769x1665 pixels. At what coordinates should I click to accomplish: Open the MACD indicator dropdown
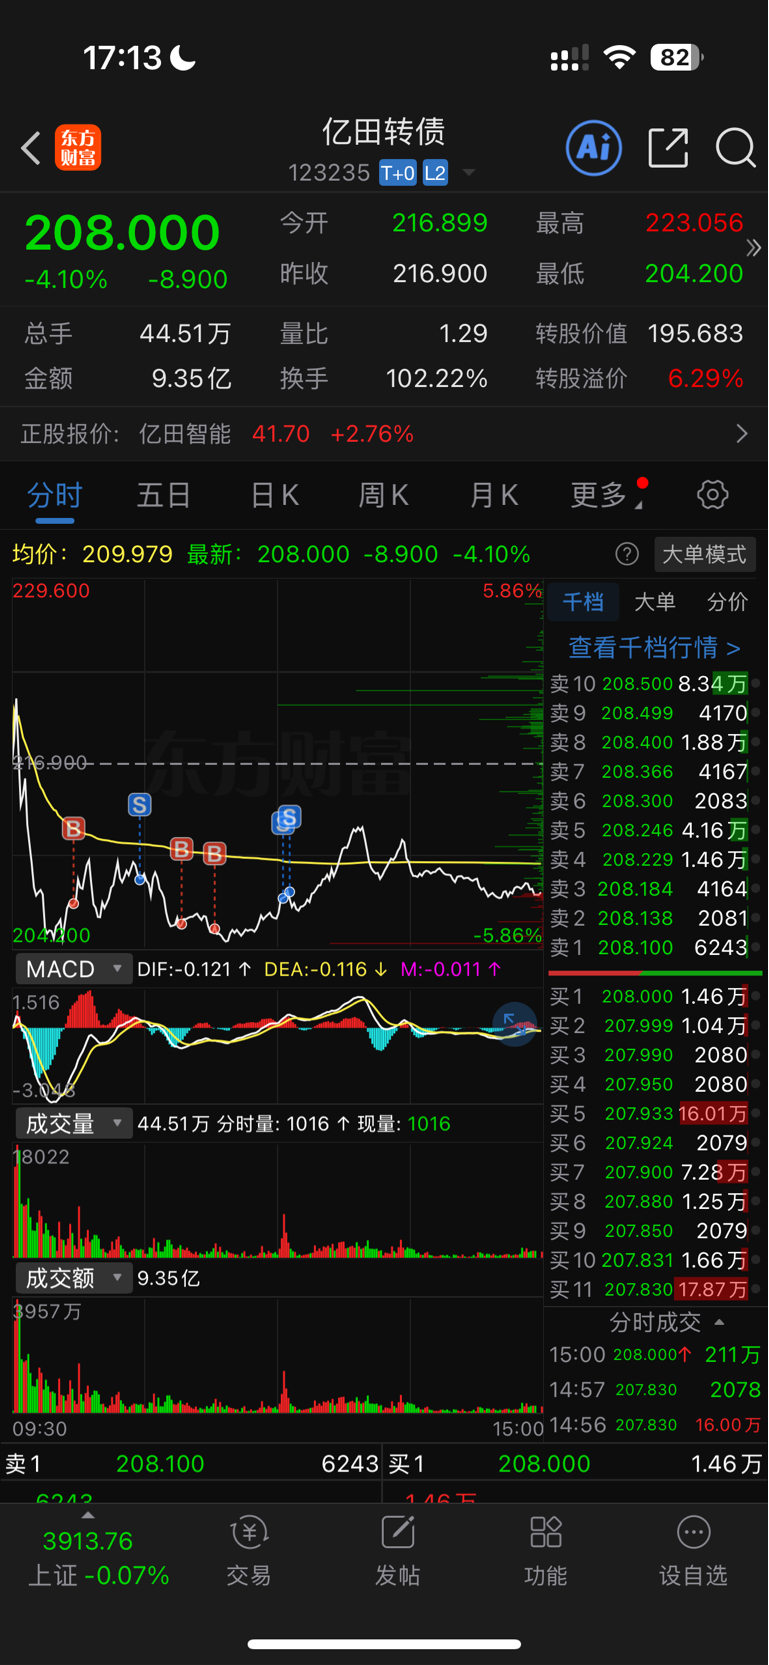click(x=73, y=969)
